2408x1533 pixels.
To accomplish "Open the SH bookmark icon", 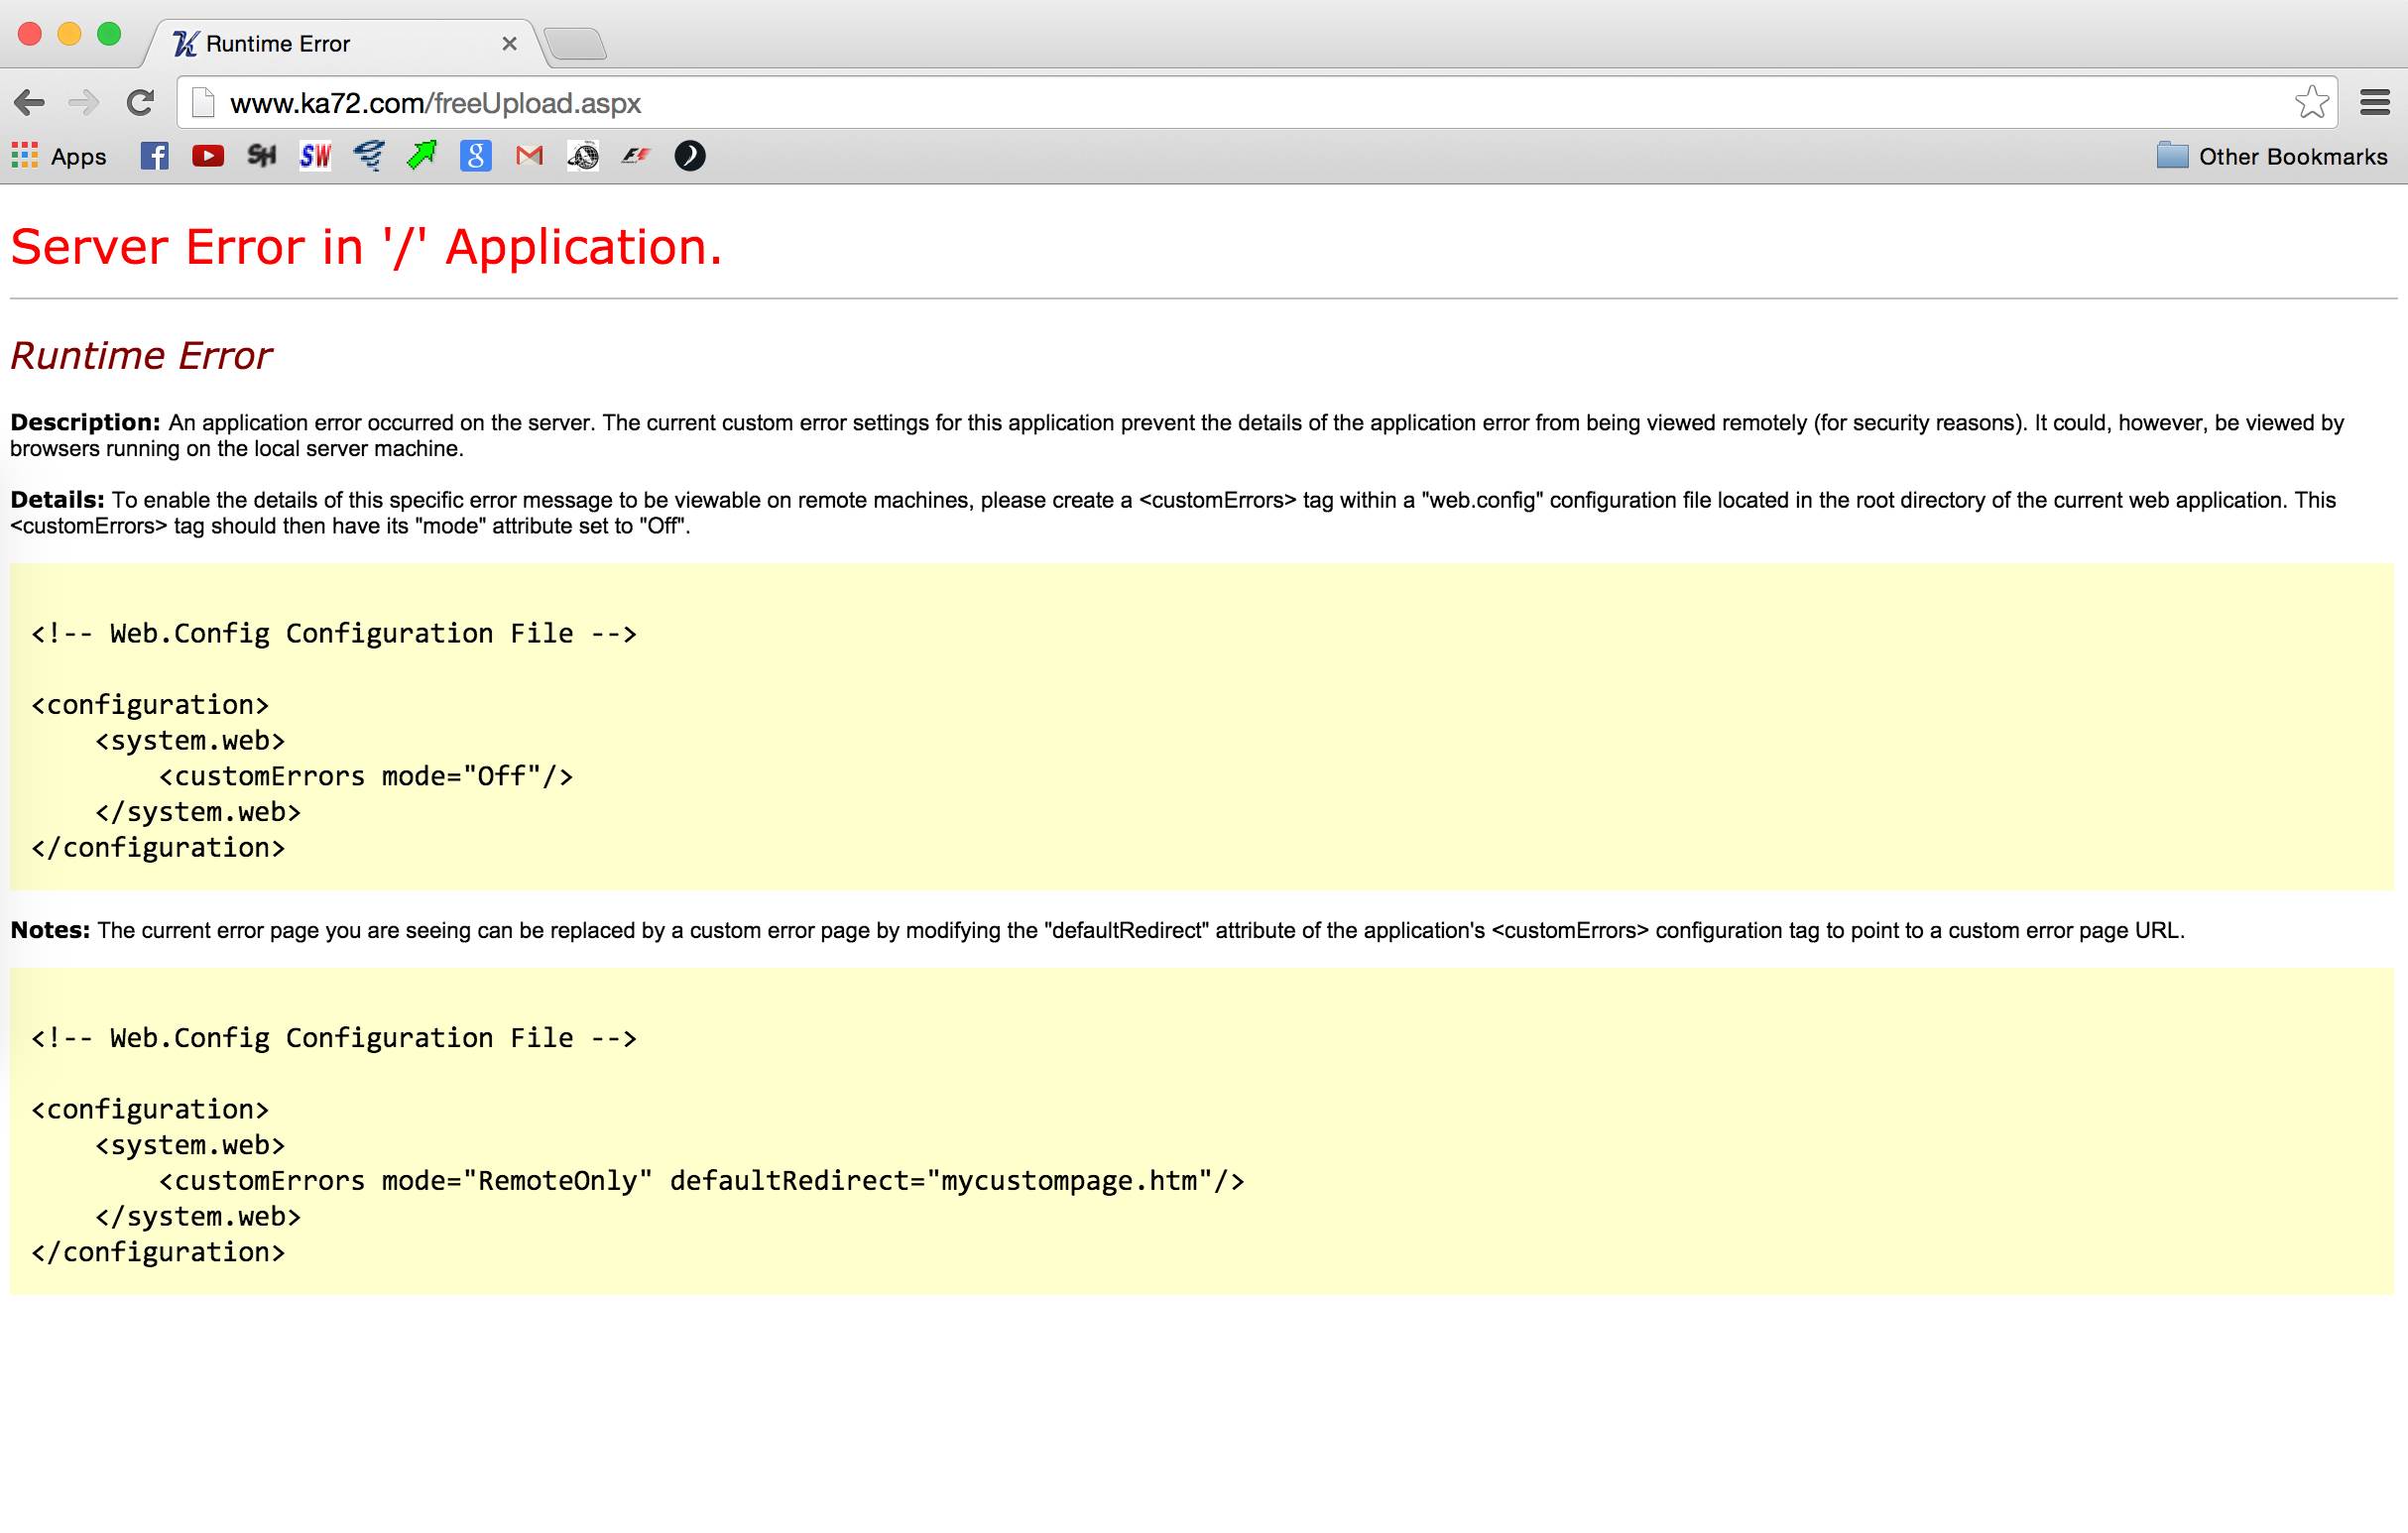I will (261, 155).
